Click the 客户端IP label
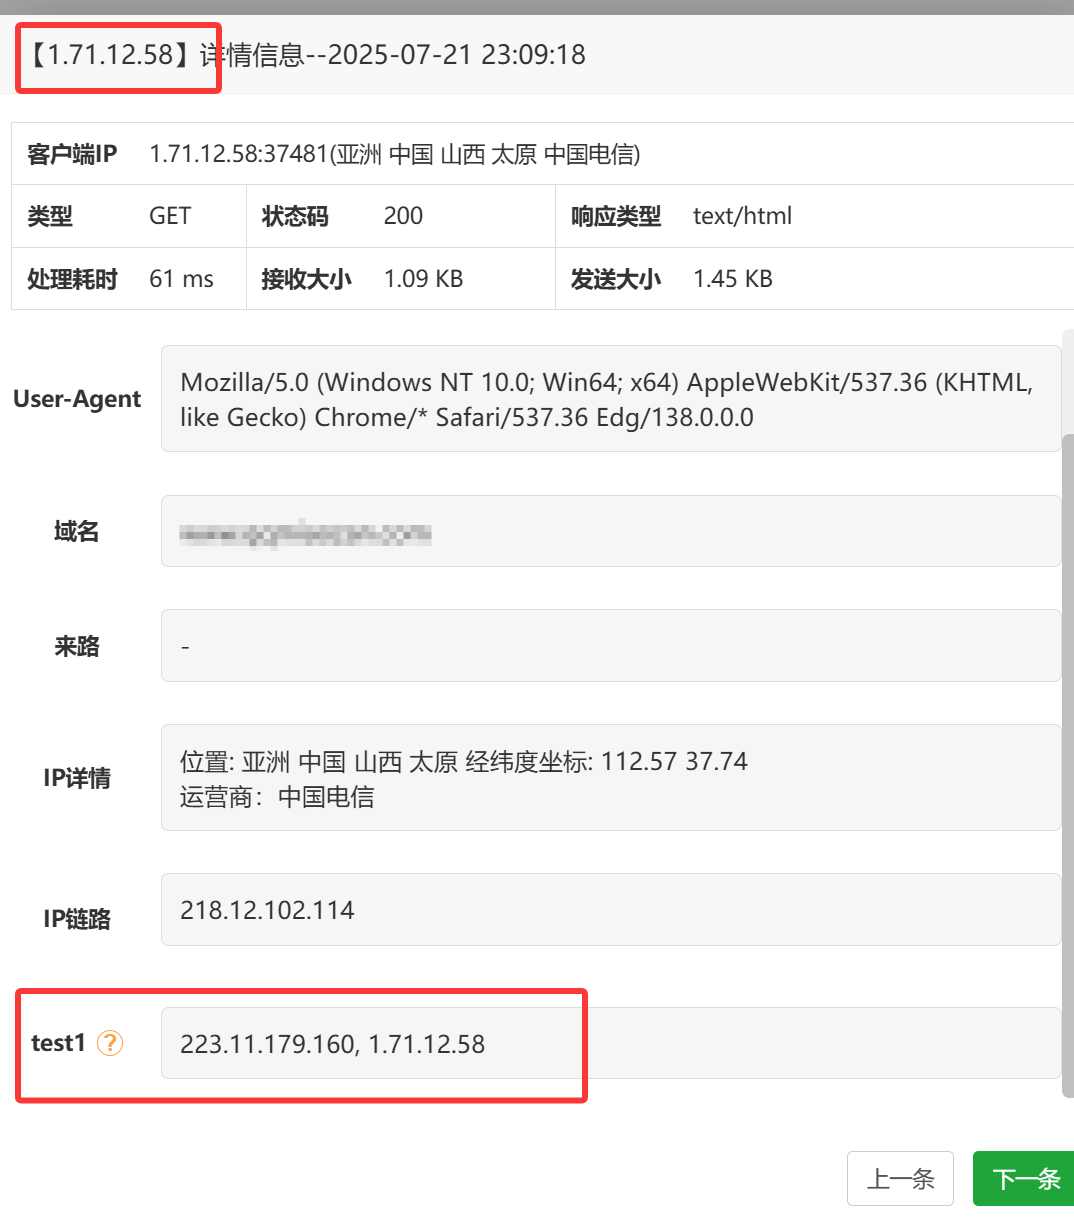The height and width of the screenshot is (1231, 1074). pos(72,154)
